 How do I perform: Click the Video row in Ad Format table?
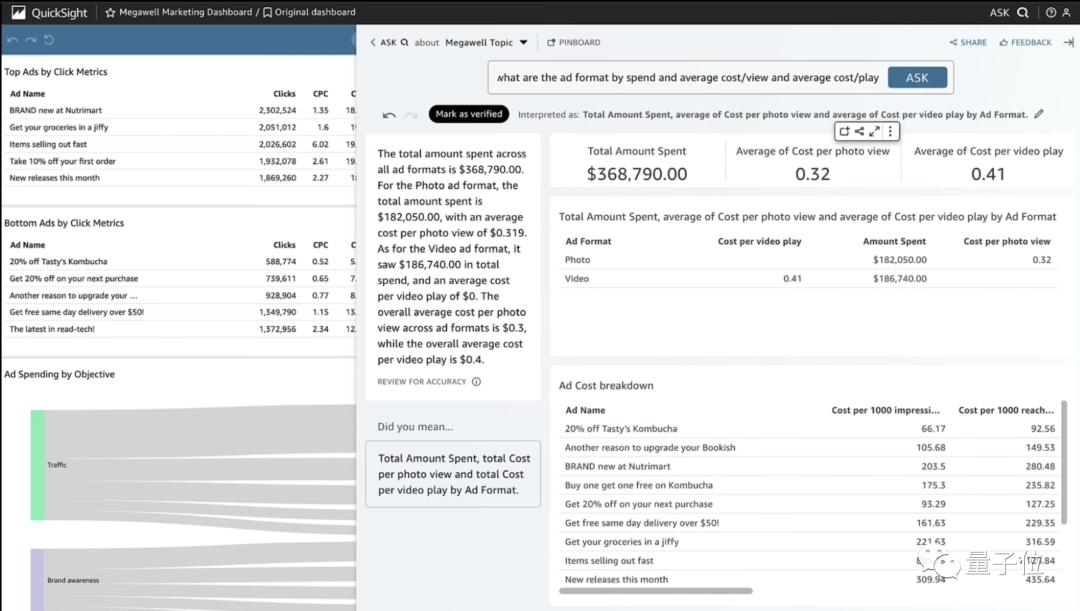pos(808,278)
